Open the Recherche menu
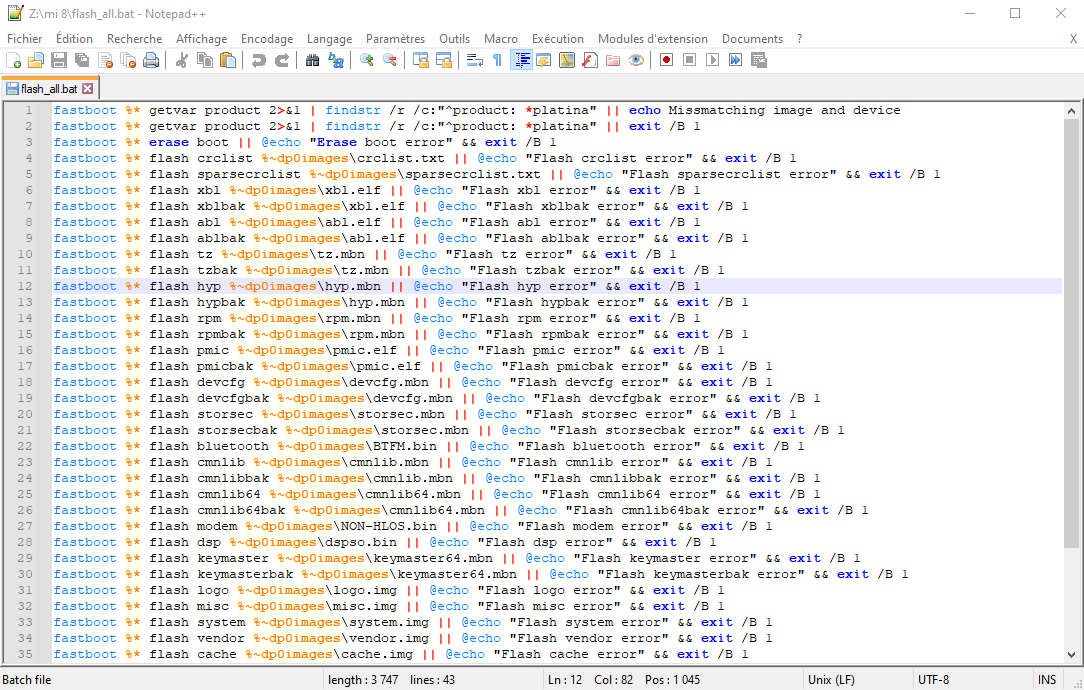1084x690 pixels. click(134, 39)
